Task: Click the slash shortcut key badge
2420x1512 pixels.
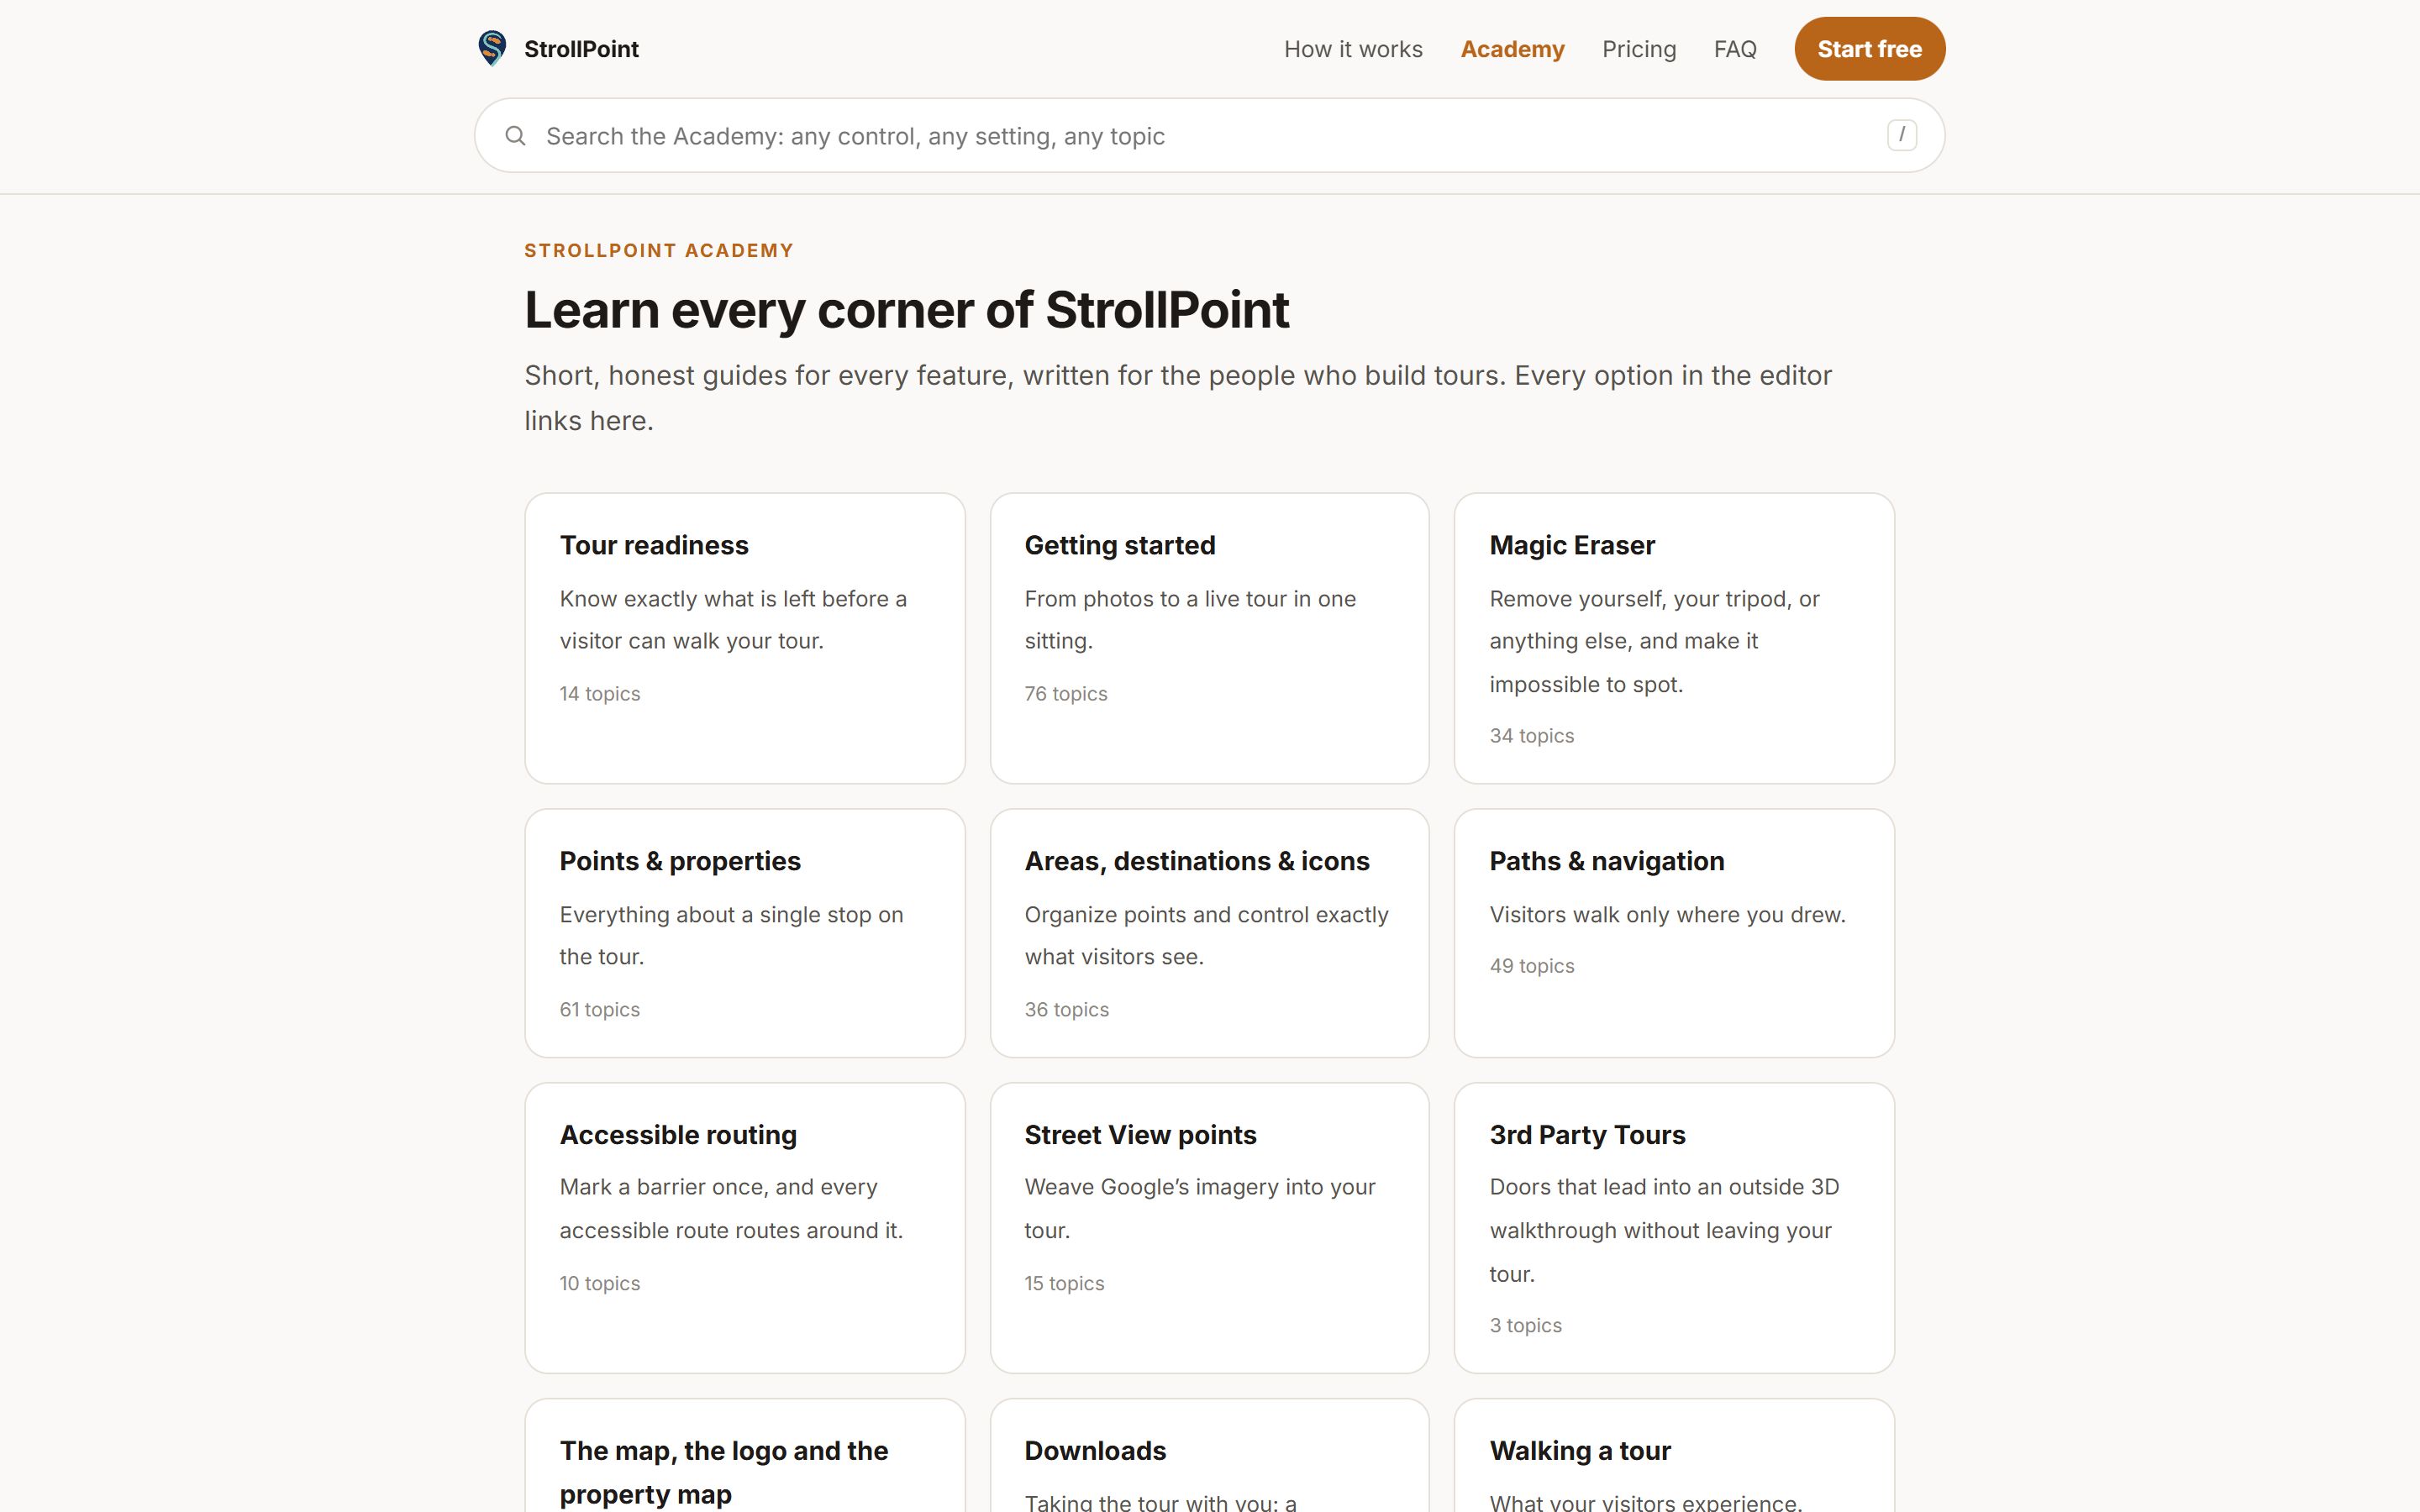Action: (x=1901, y=135)
